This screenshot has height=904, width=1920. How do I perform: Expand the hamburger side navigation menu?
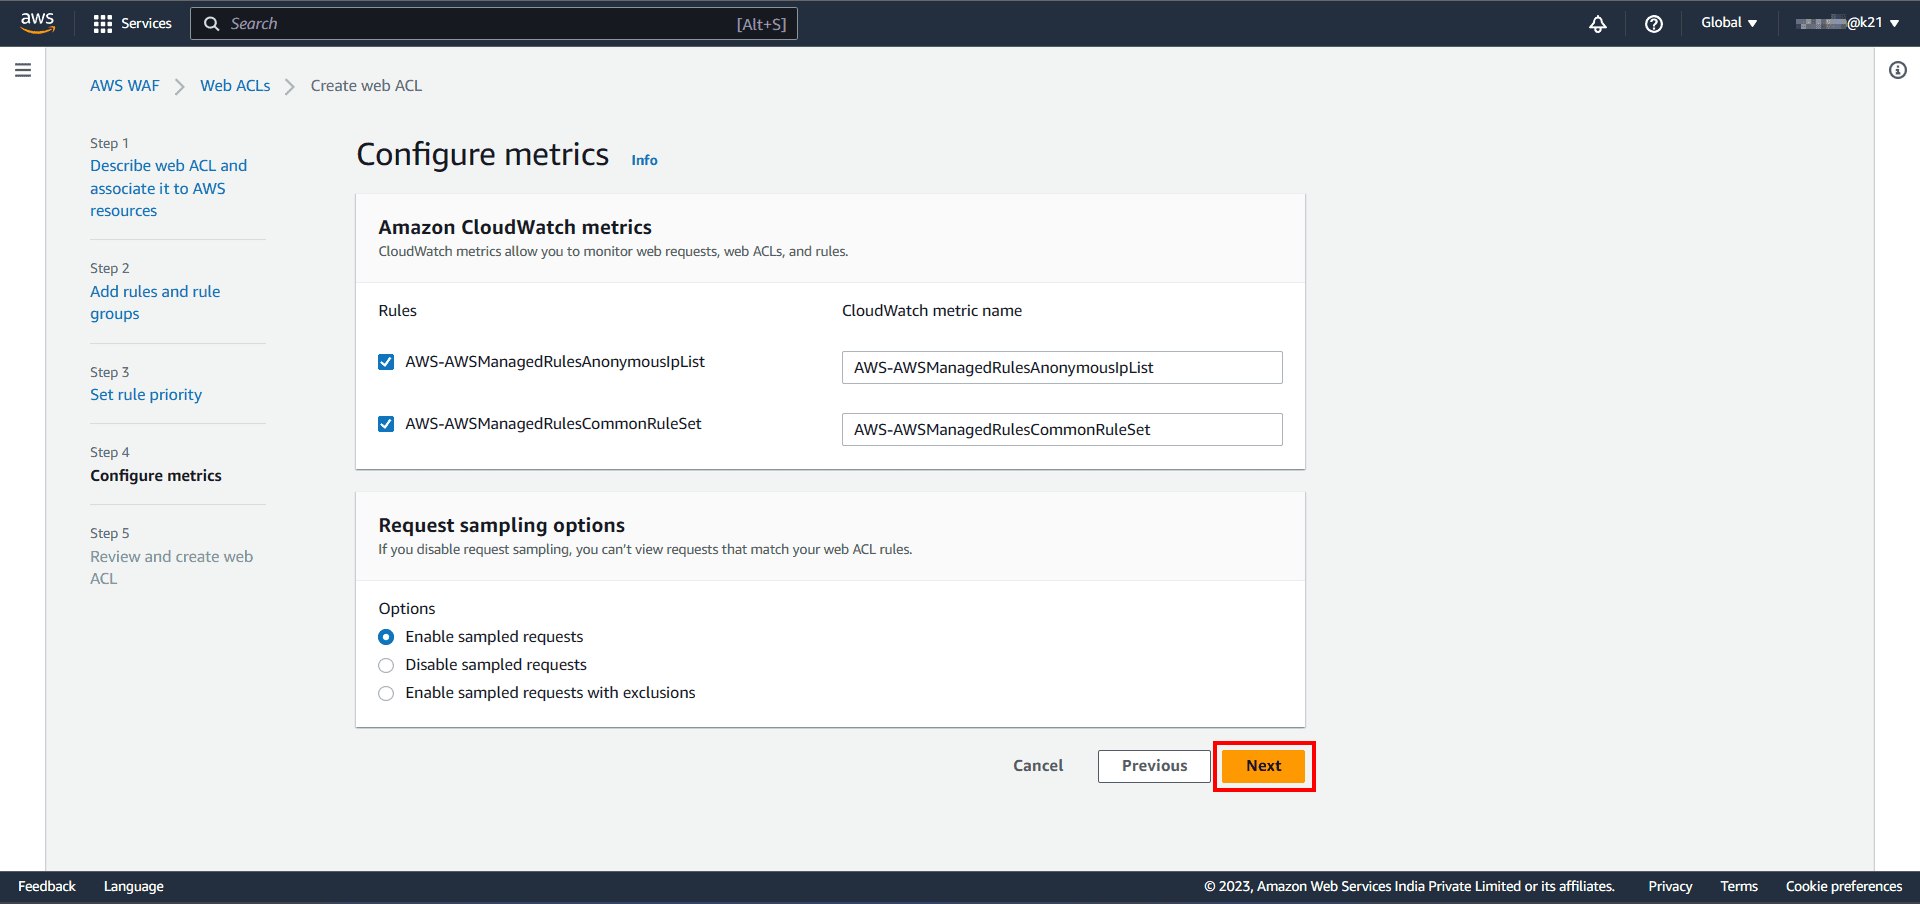[23, 70]
